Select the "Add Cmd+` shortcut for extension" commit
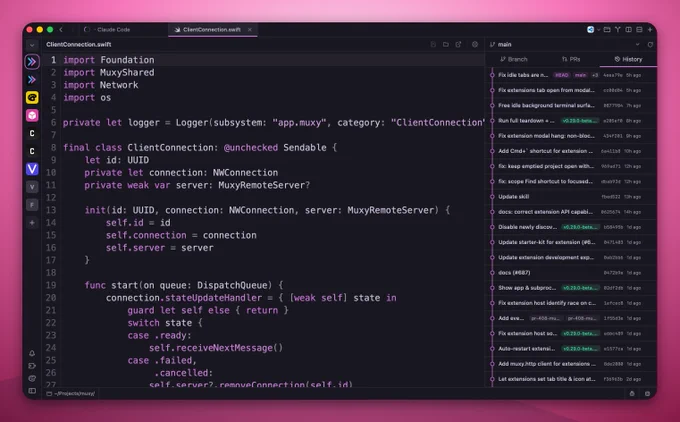Image resolution: width=680 pixels, height=422 pixels. tap(572, 151)
